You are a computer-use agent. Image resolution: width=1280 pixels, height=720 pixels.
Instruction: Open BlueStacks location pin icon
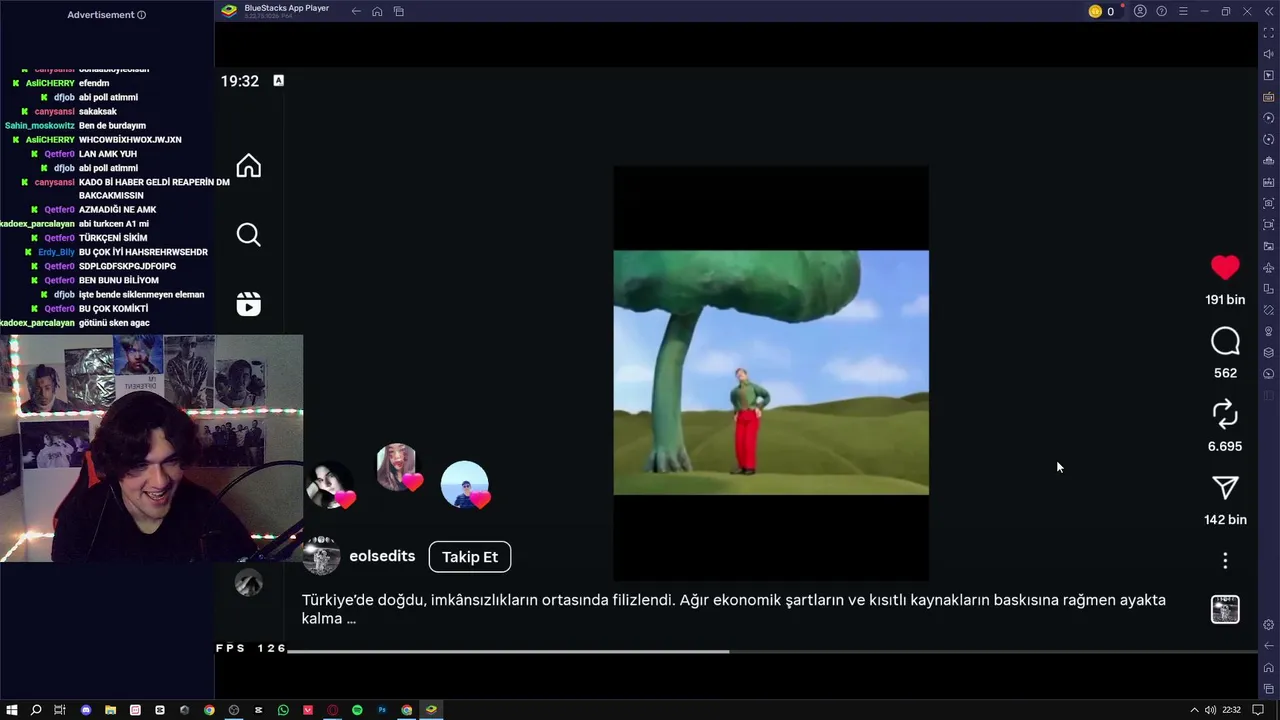click(x=1269, y=331)
